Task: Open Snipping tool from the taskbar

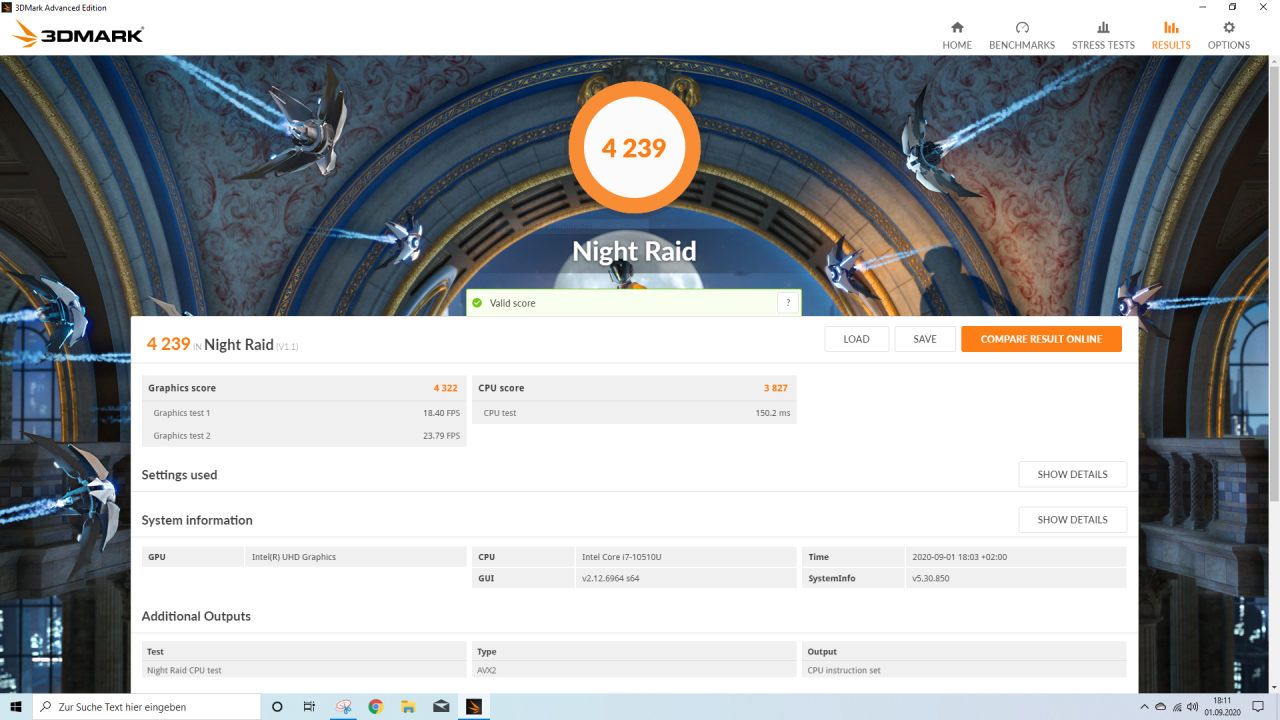Action: (x=343, y=707)
